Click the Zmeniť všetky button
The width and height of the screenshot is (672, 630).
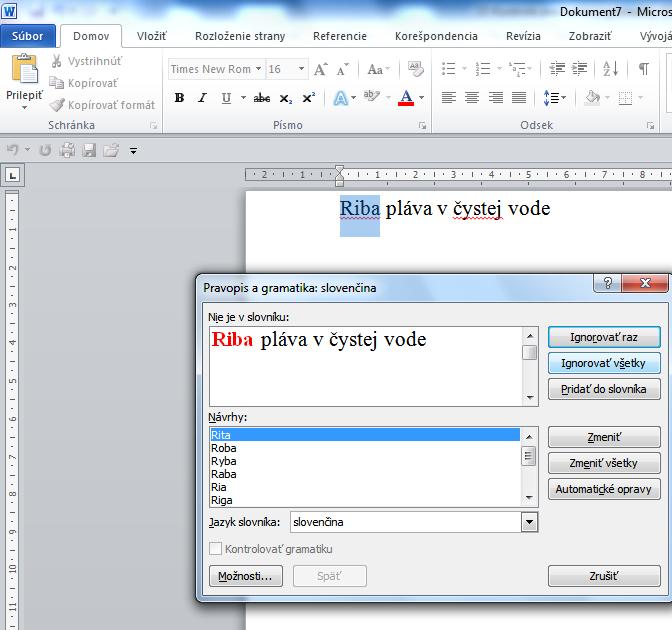click(604, 463)
